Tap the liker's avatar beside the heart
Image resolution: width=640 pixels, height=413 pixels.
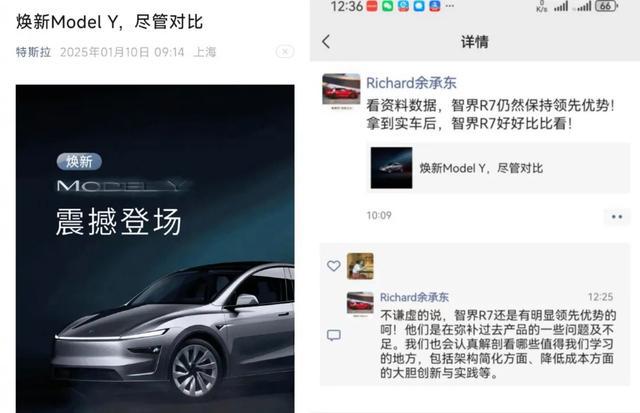(360, 266)
